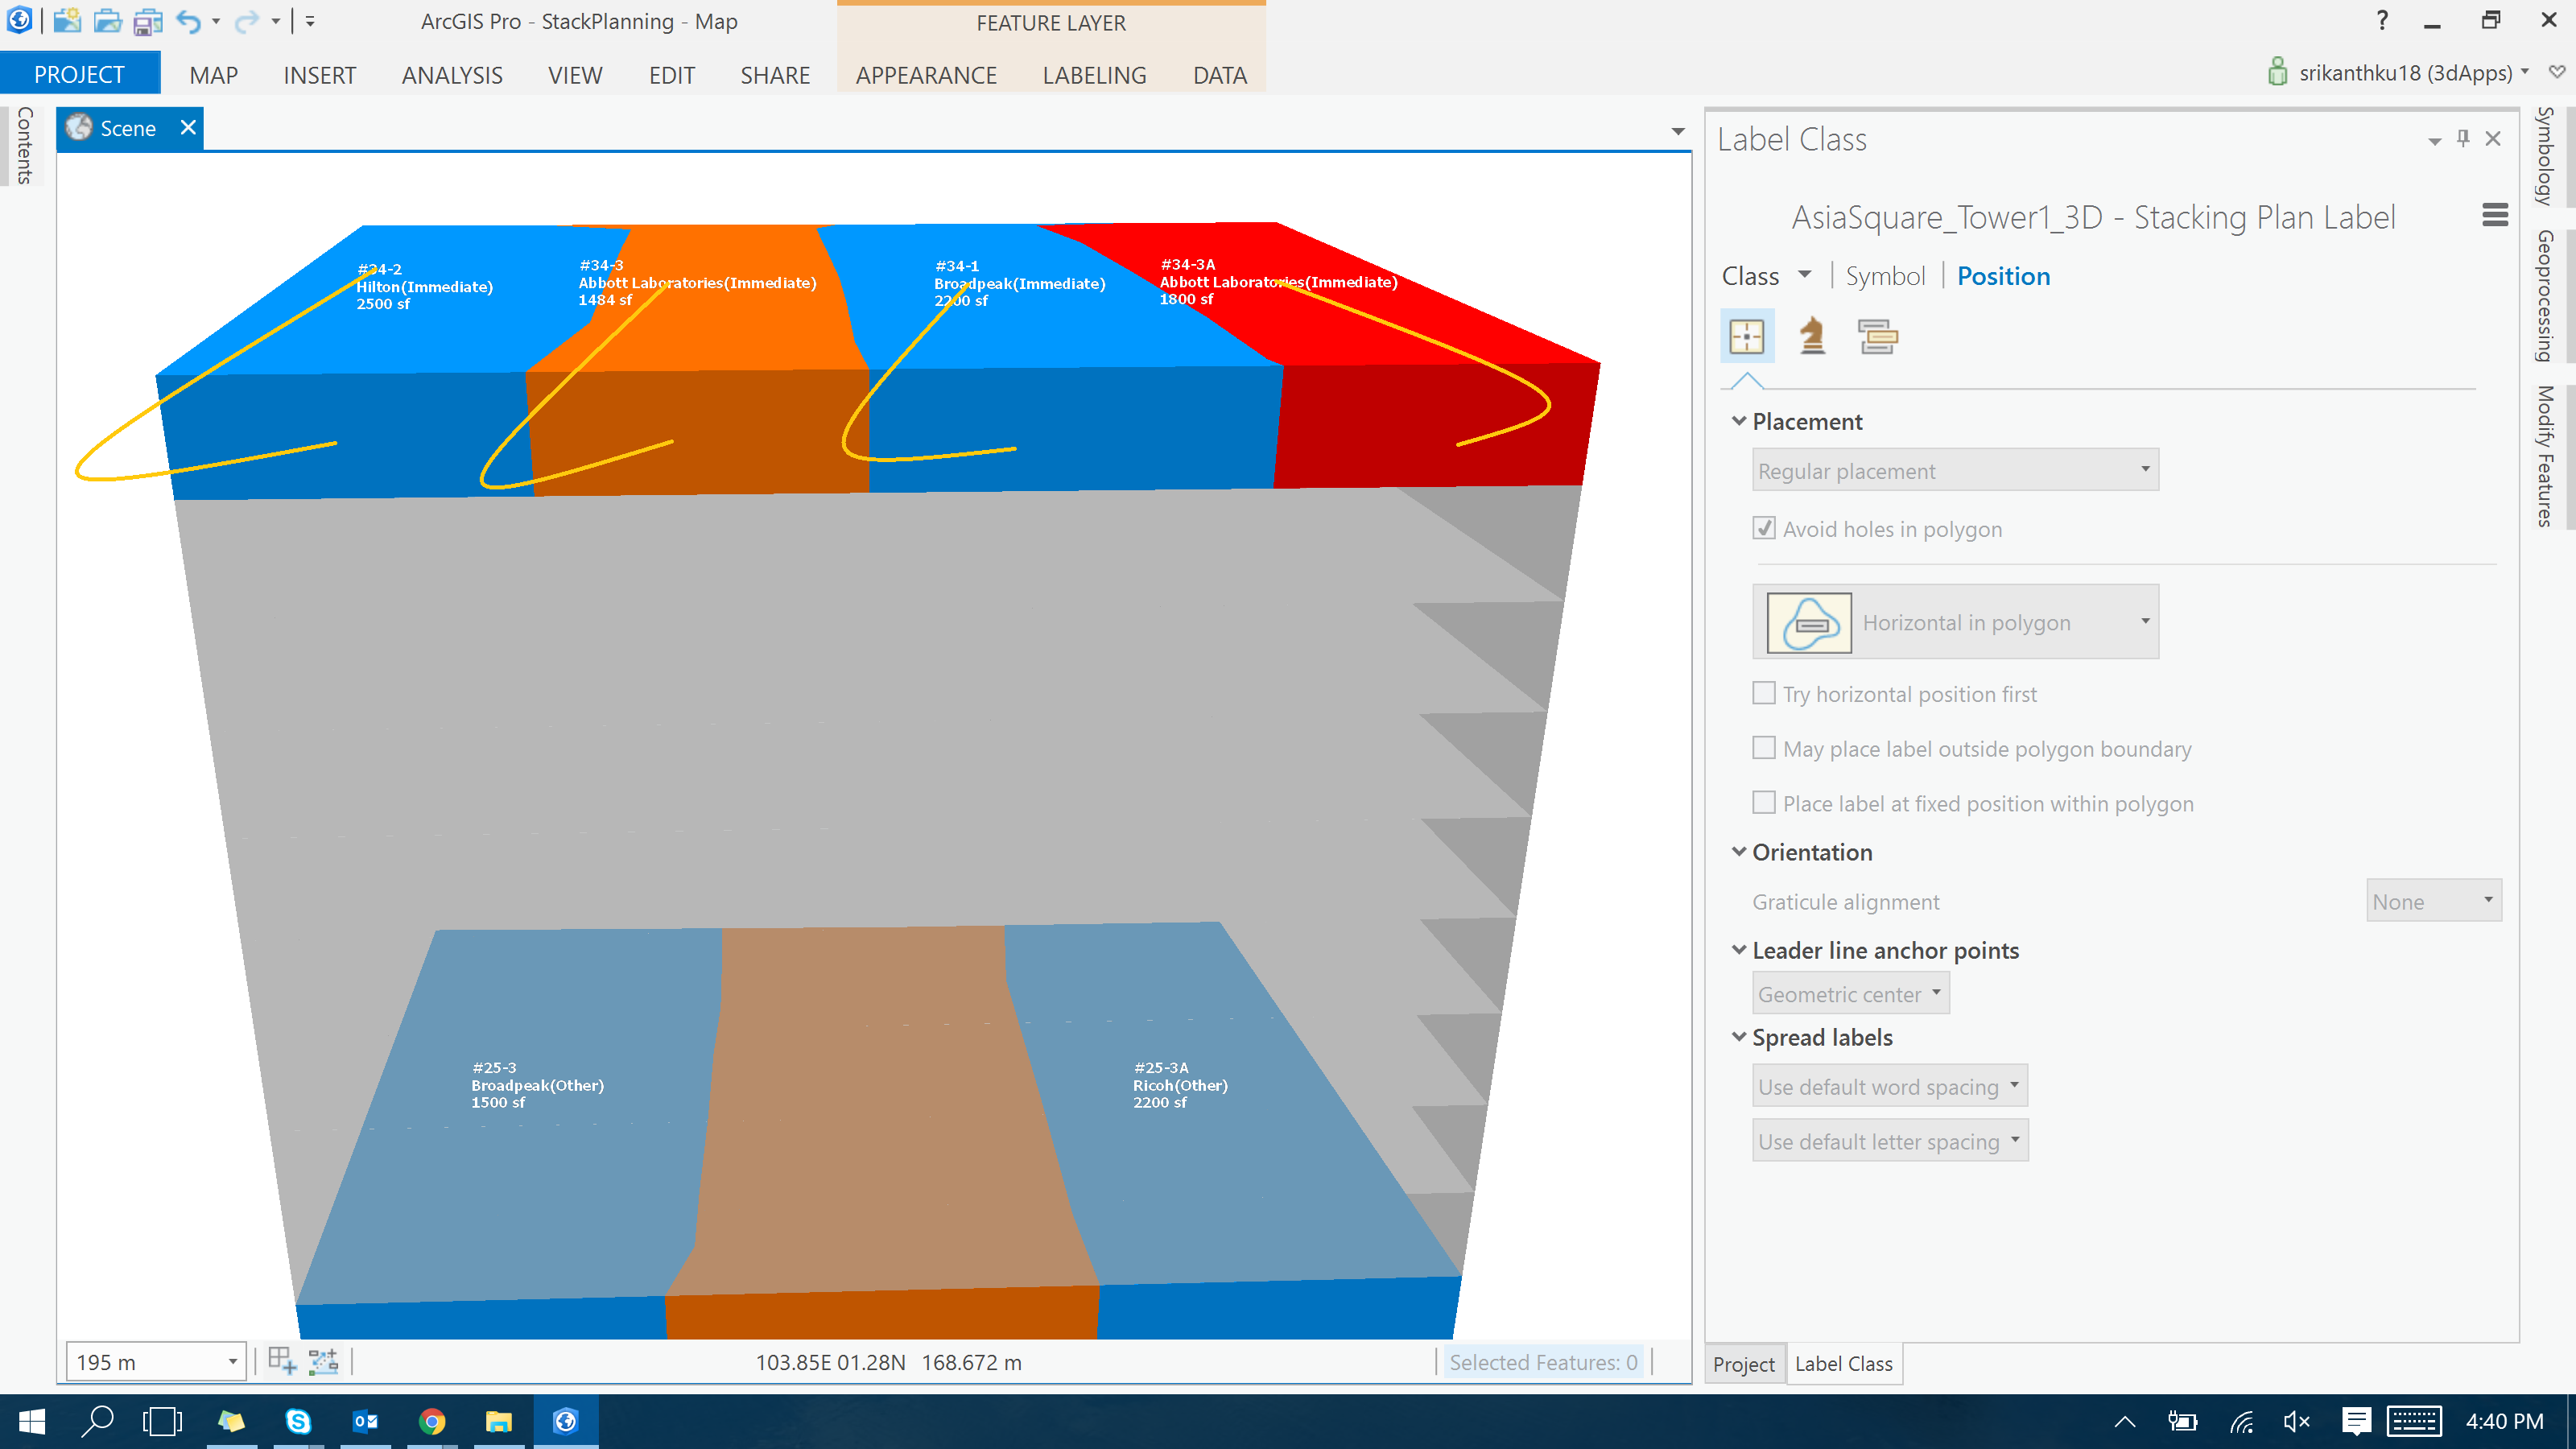2576x1449 pixels.
Task: Check May place label outside polygon boundary
Action: (x=1764, y=748)
